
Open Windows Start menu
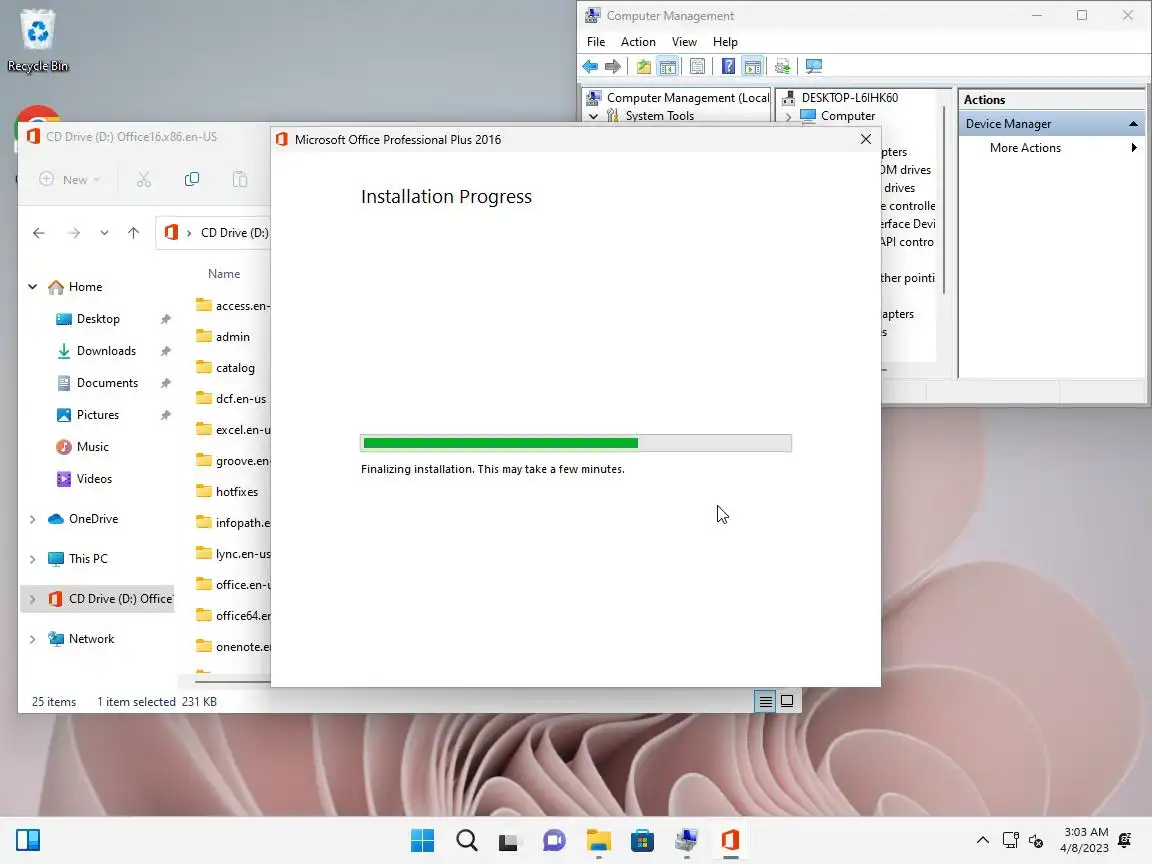(x=422, y=840)
